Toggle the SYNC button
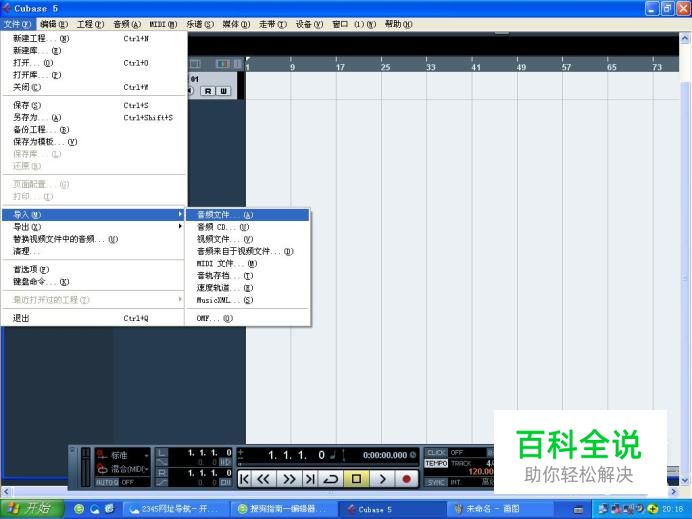This screenshot has width=692, height=519. [x=436, y=483]
